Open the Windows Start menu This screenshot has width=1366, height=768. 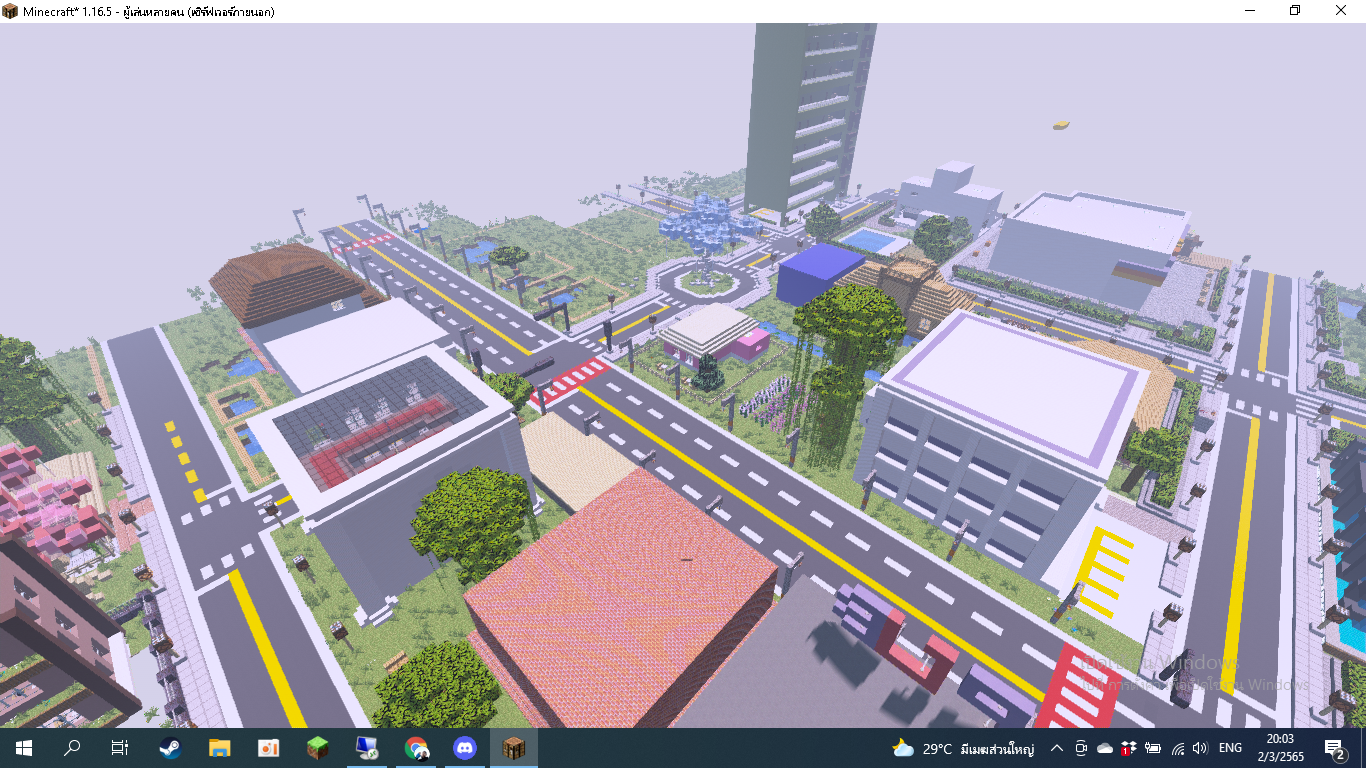pyautogui.click(x=23, y=748)
